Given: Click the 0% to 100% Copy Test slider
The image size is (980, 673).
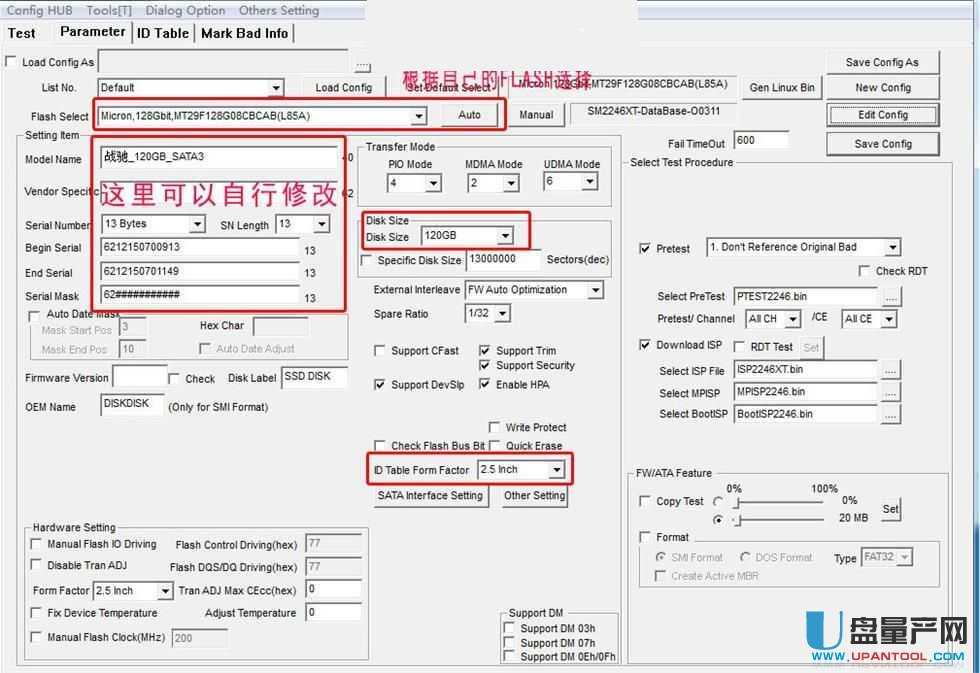Looking at the screenshot, I should tap(779, 502).
